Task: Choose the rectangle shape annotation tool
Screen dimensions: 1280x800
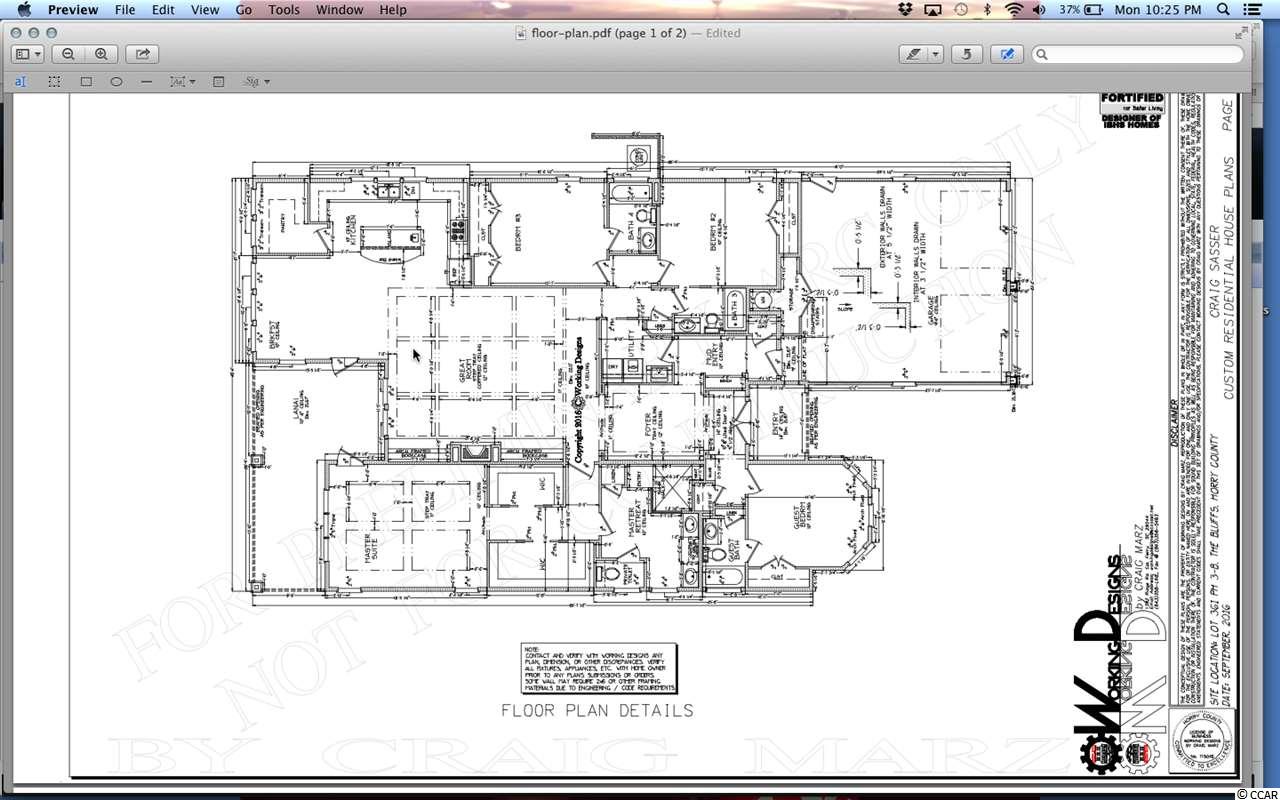Action: point(86,81)
